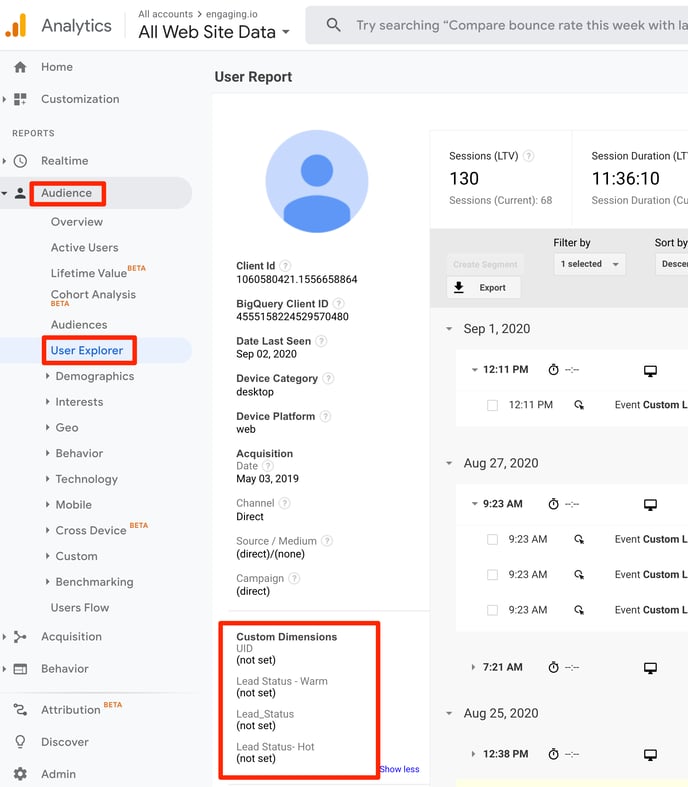Click event icon in the 12:11 PM event row

[579, 405]
